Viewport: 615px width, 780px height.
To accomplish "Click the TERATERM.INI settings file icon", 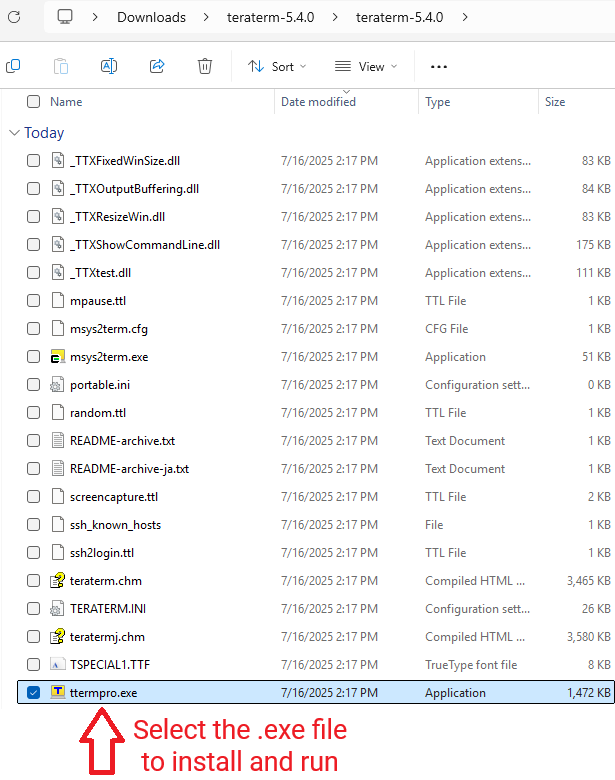I will [58, 608].
